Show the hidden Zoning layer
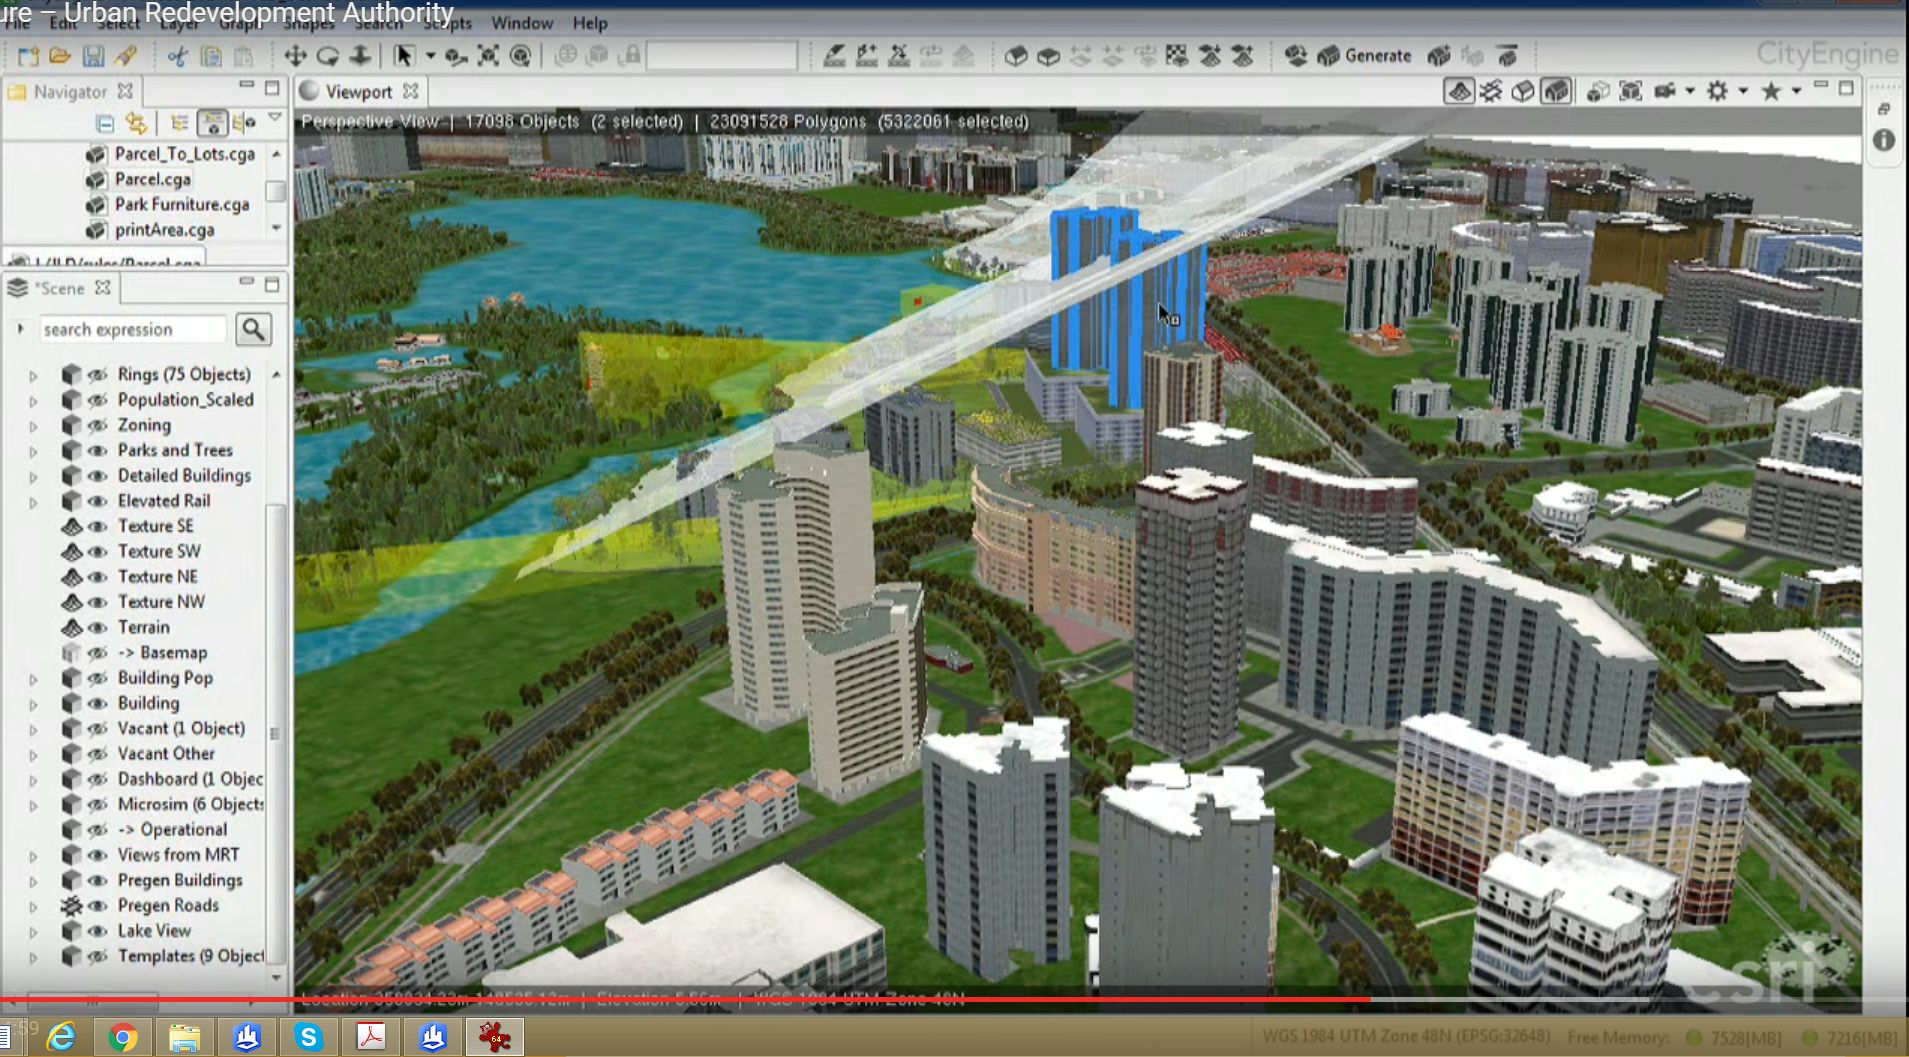 coord(97,425)
